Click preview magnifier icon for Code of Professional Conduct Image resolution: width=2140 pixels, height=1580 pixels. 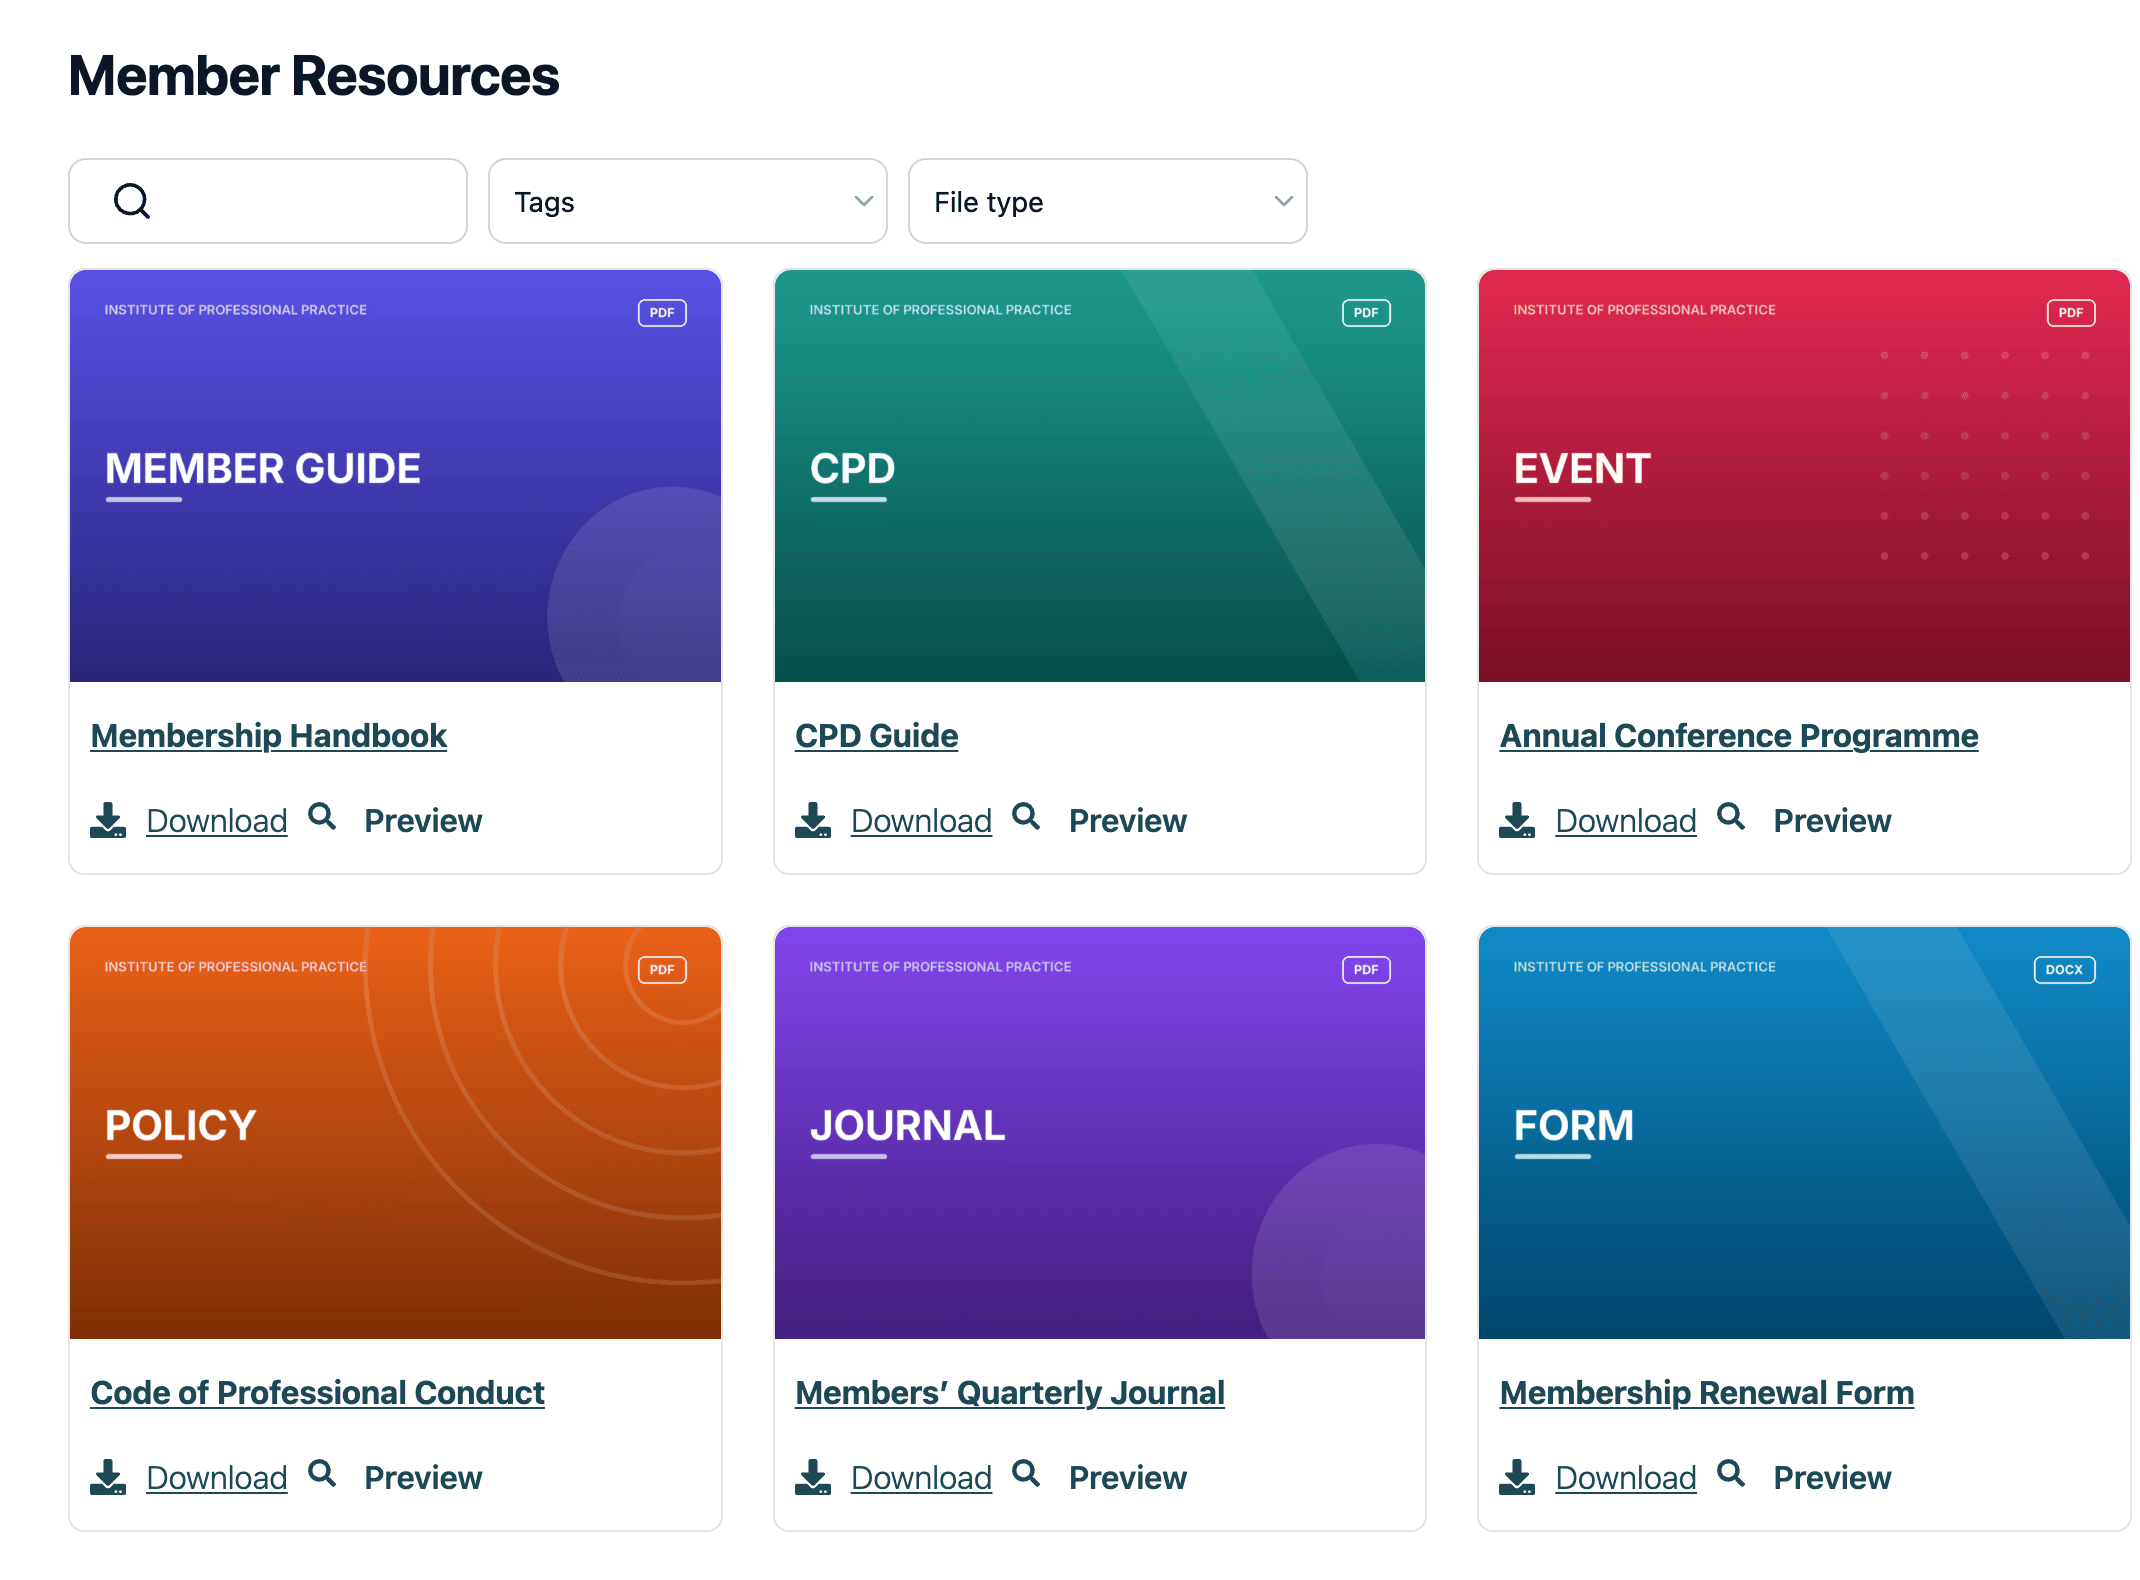(322, 1474)
